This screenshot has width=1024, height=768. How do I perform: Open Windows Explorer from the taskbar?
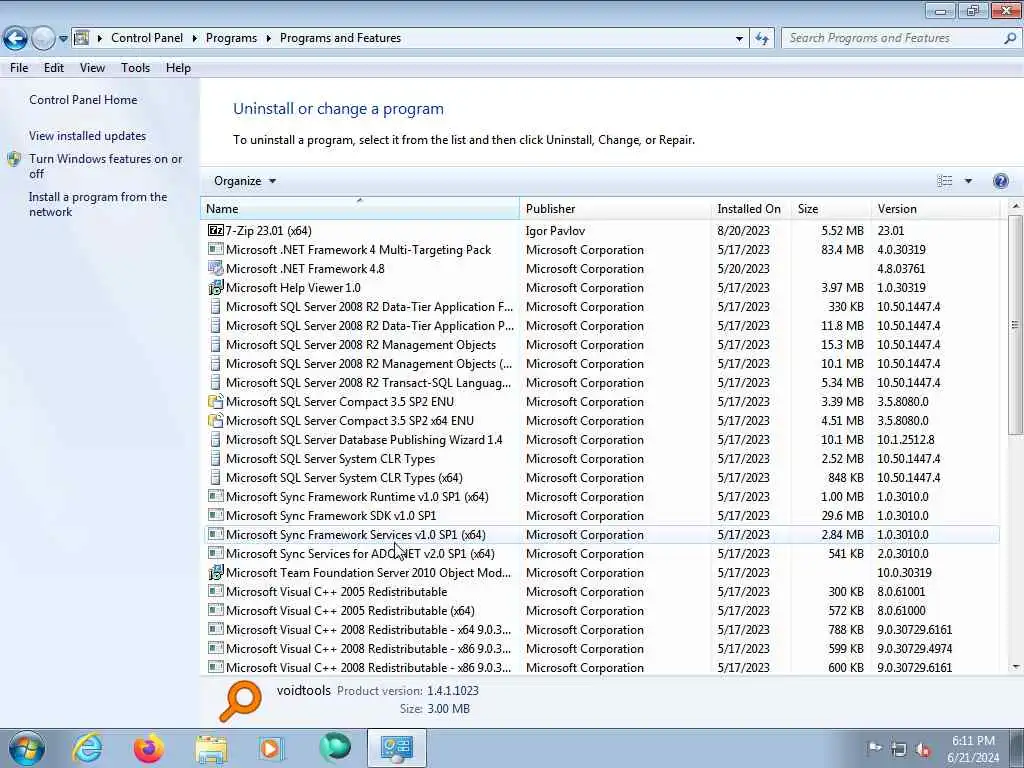211,748
